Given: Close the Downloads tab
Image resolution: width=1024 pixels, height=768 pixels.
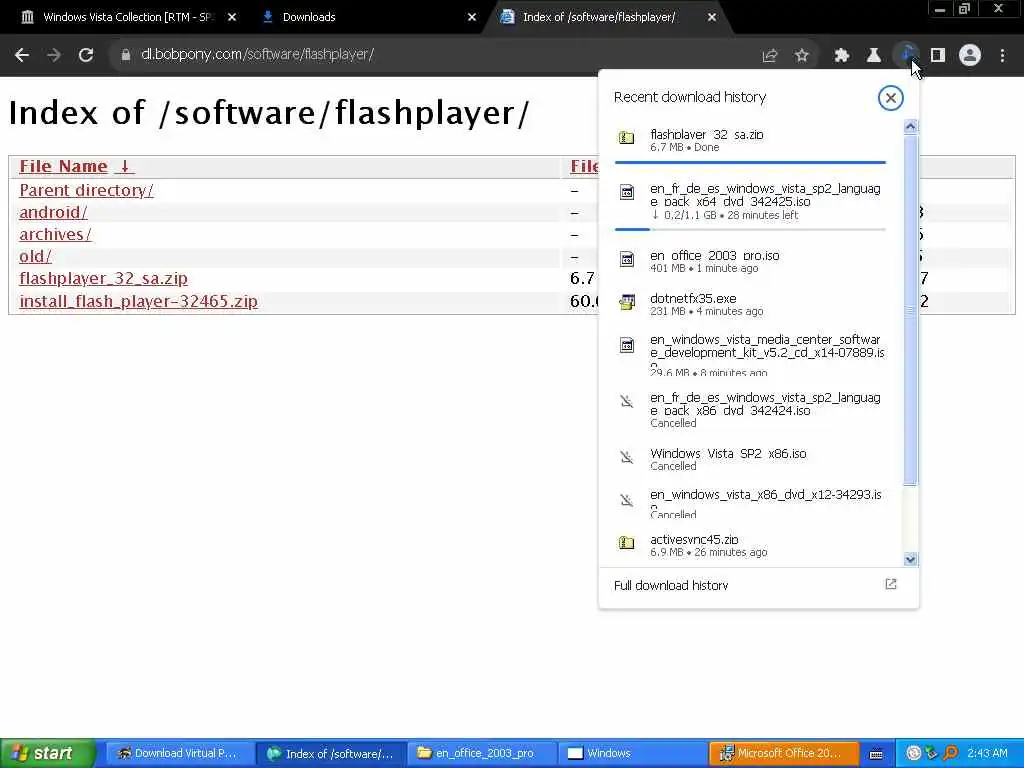Looking at the screenshot, I should click(x=472, y=18).
